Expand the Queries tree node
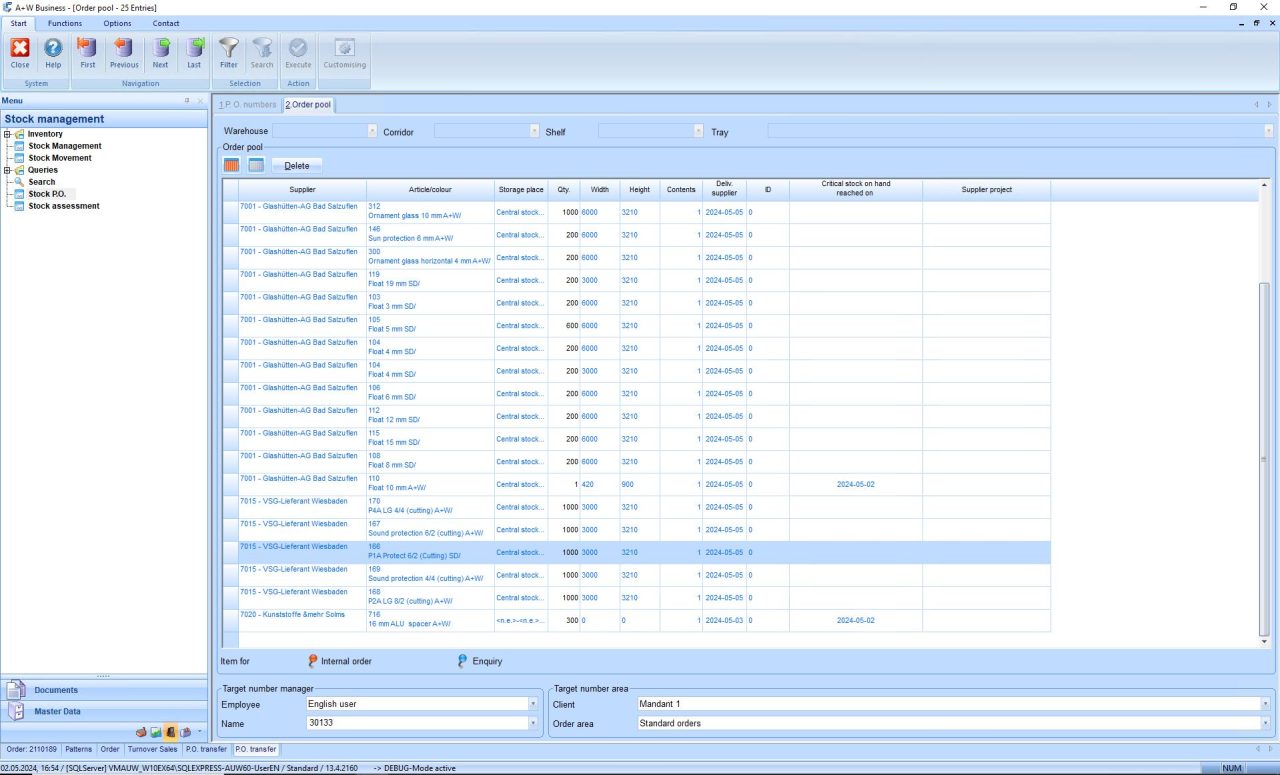 point(8,170)
